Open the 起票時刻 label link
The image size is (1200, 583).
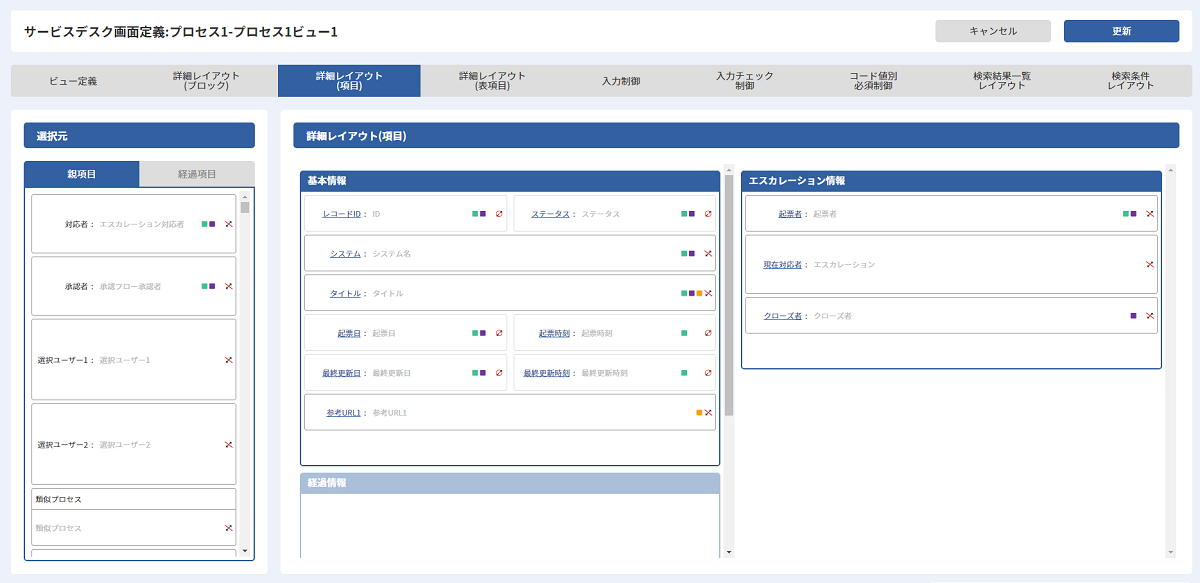(x=554, y=333)
